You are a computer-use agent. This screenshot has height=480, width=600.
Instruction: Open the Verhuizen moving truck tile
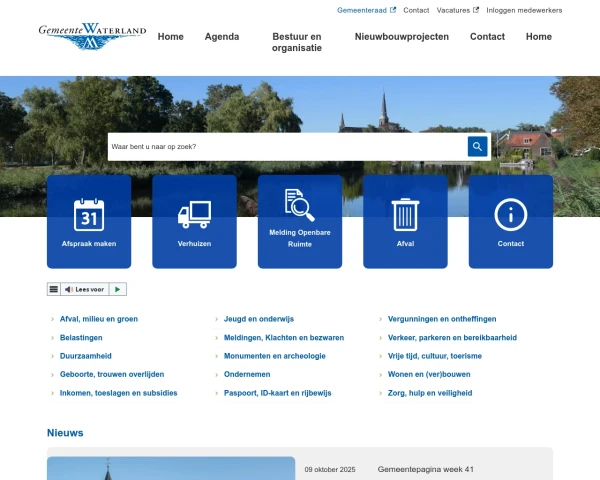pyautogui.click(x=194, y=214)
